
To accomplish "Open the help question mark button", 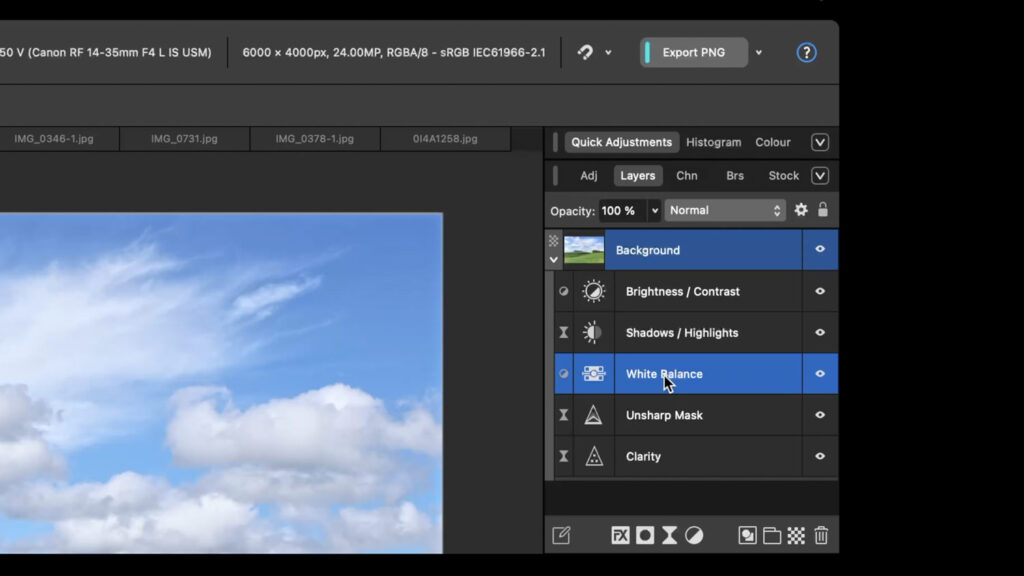I will coord(806,52).
